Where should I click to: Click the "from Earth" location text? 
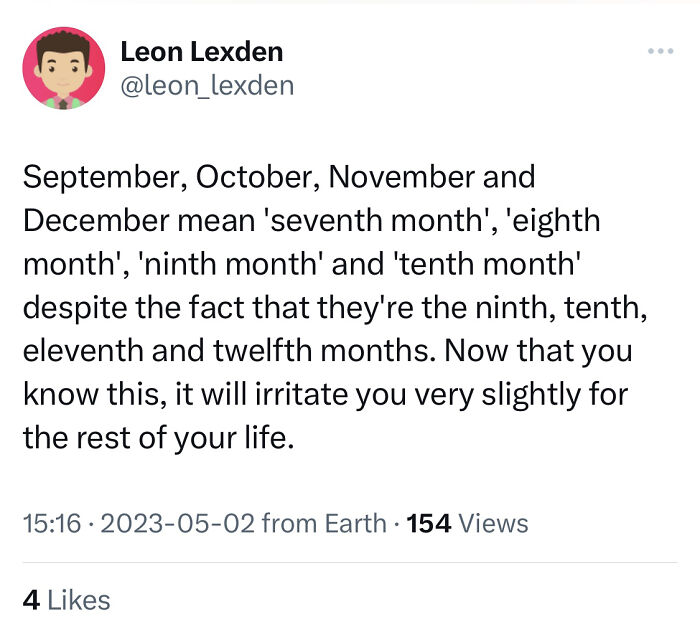[x=323, y=522]
